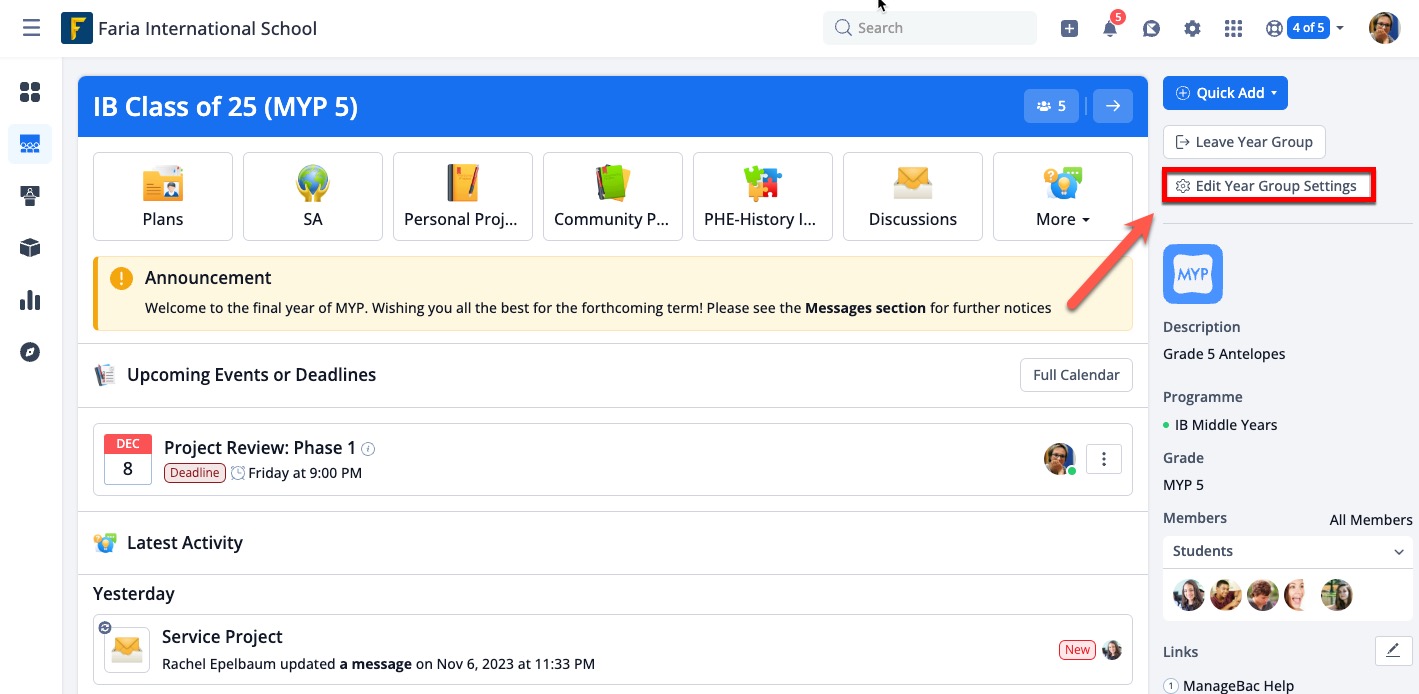Click Edit Year Group Settings
The height and width of the screenshot is (694, 1419).
pyautogui.click(x=1267, y=186)
